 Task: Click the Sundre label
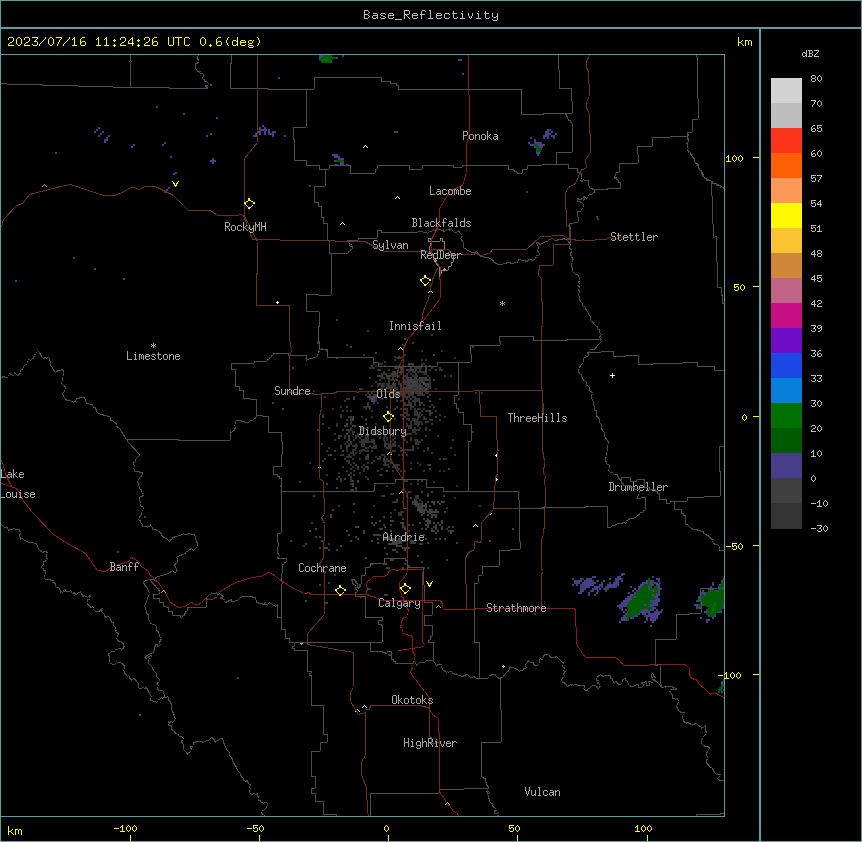[292, 391]
